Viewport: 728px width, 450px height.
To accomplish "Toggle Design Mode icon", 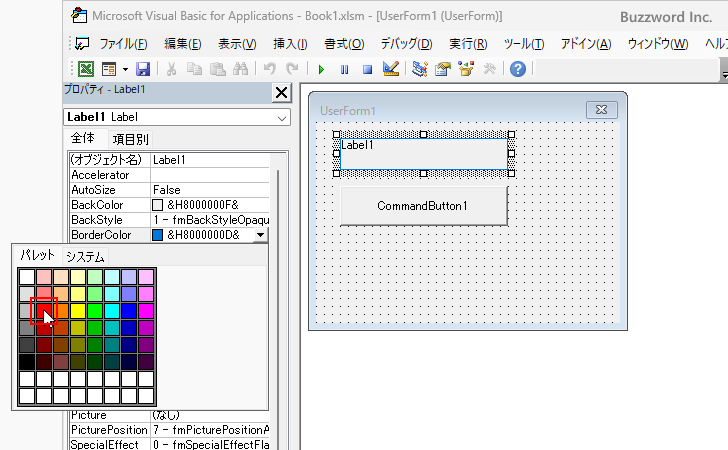I will (x=391, y=69).
